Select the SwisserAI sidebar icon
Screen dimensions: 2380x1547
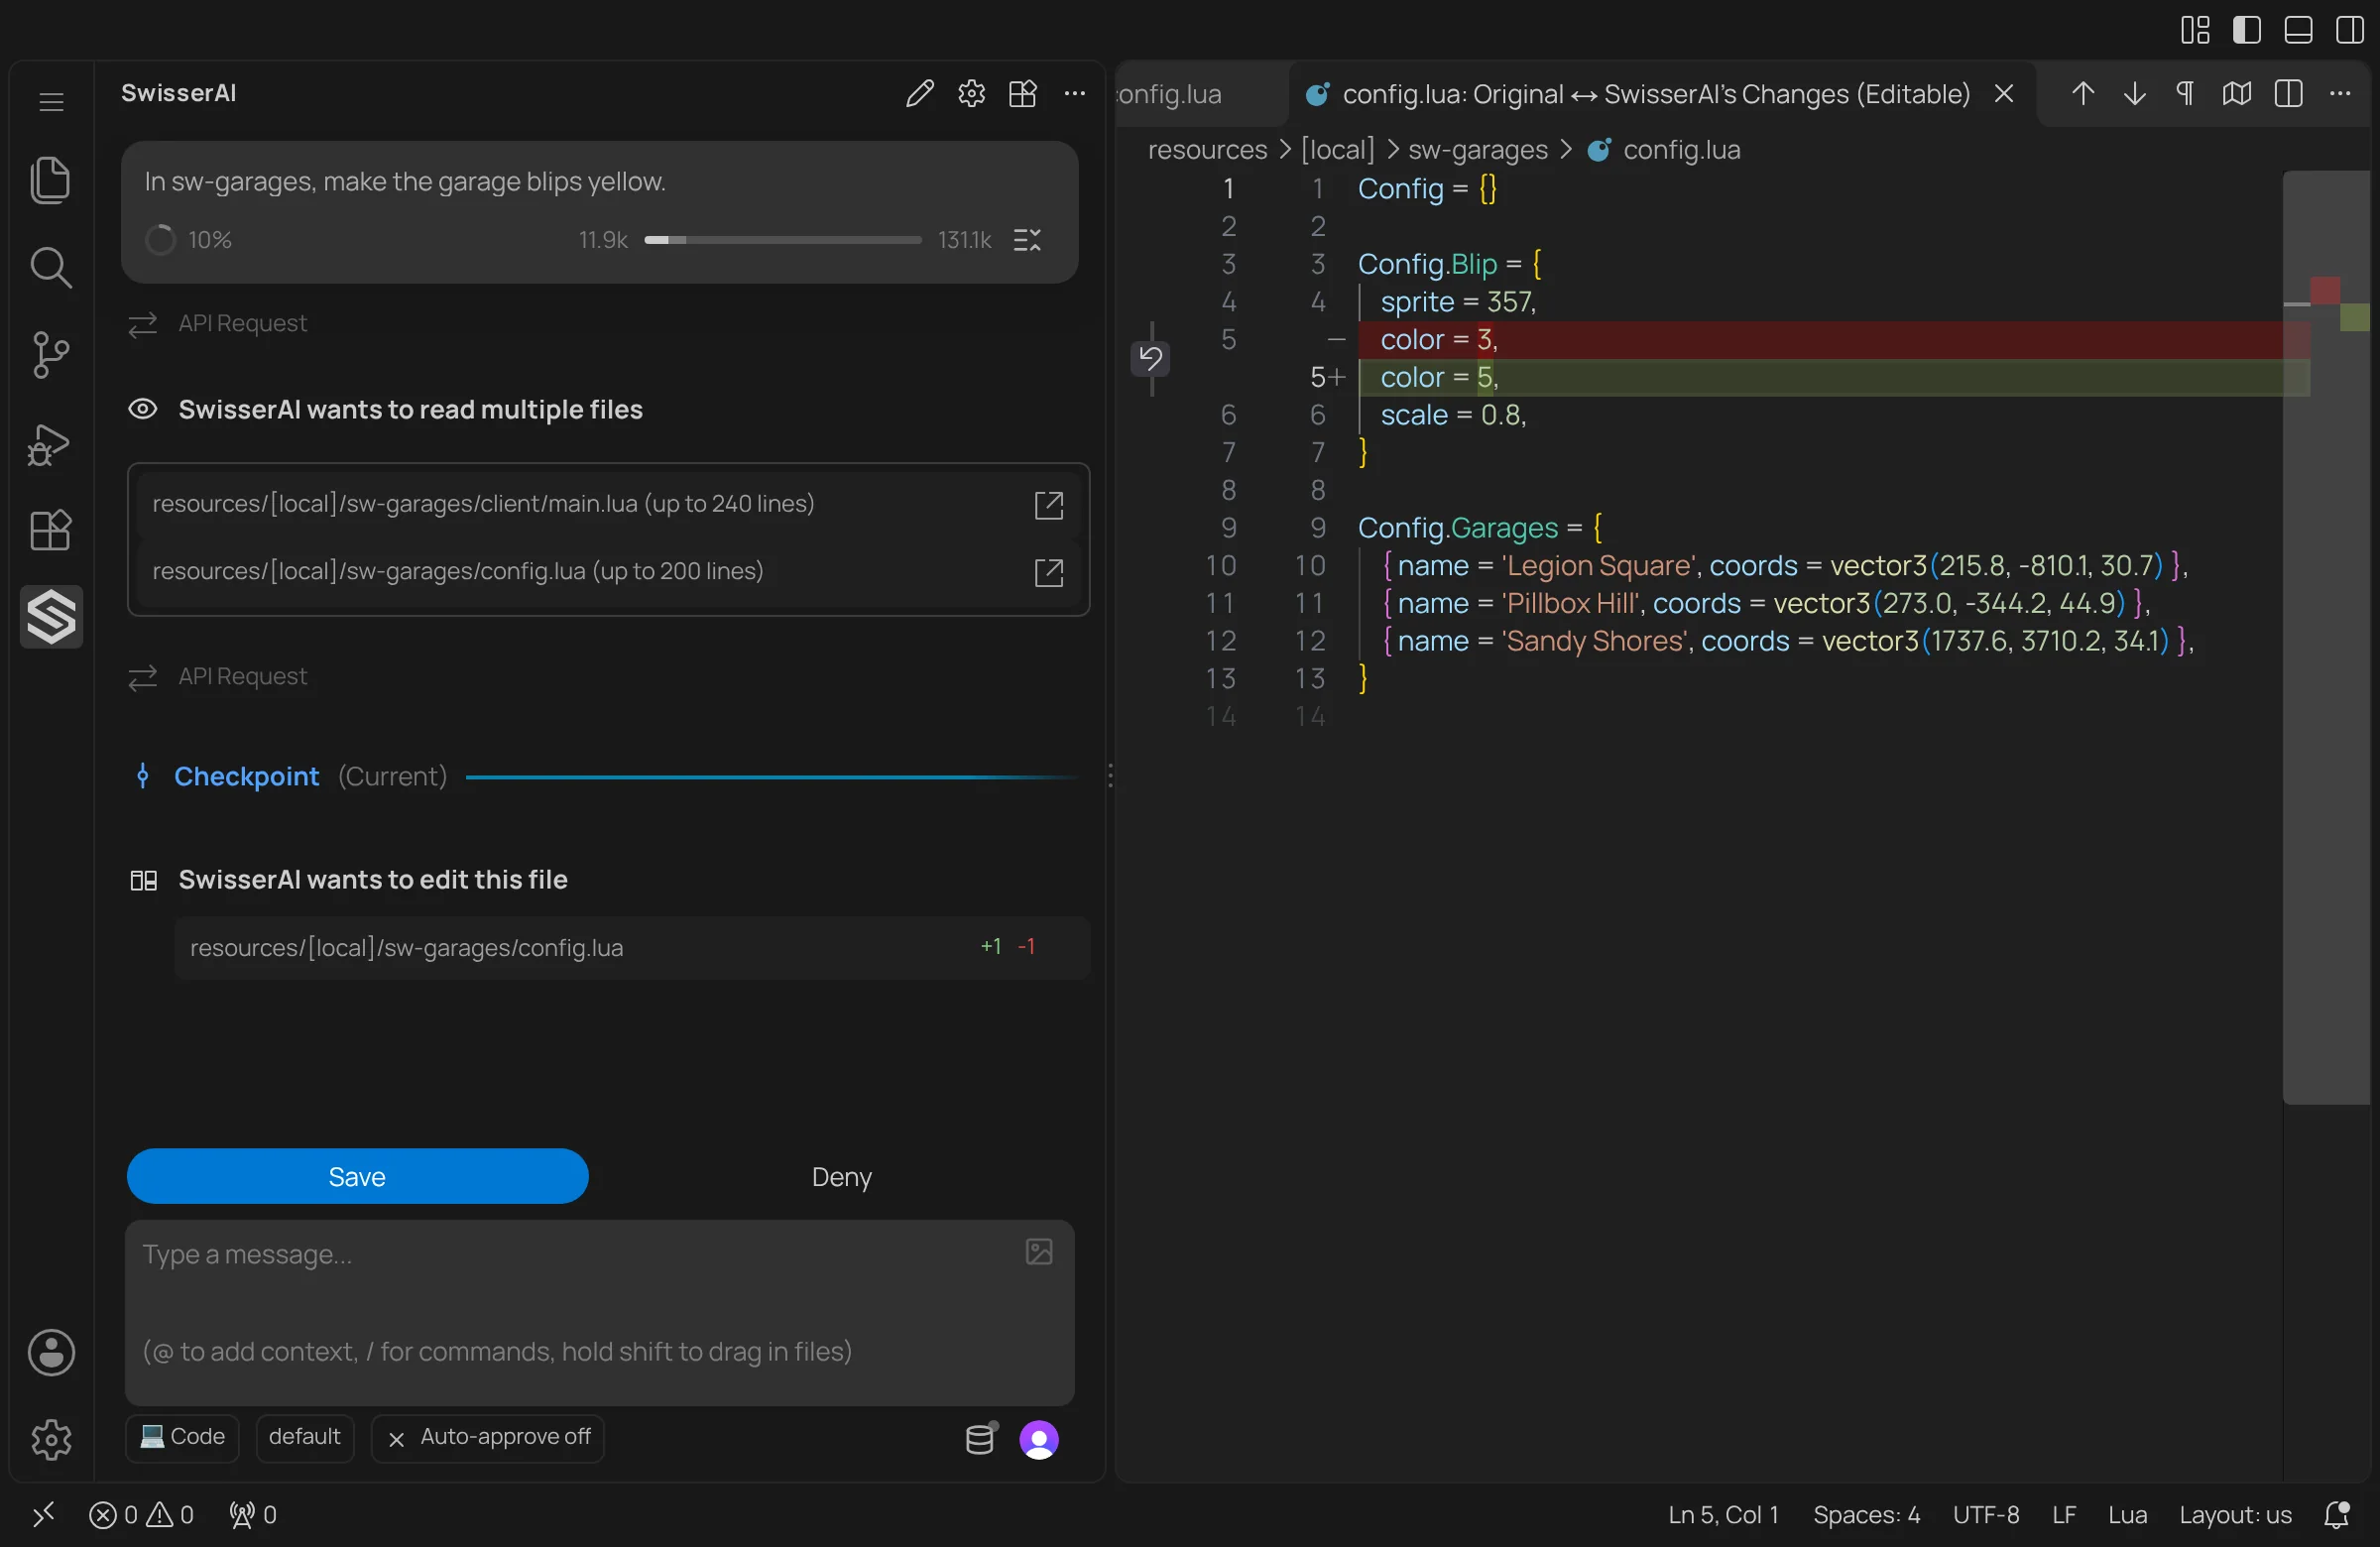tap(51, 617)
